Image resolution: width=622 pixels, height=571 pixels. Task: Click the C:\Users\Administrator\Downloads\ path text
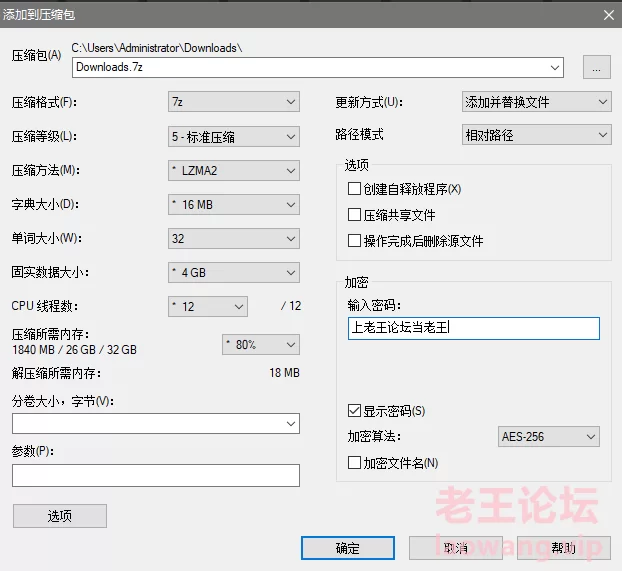click(157, 48)
